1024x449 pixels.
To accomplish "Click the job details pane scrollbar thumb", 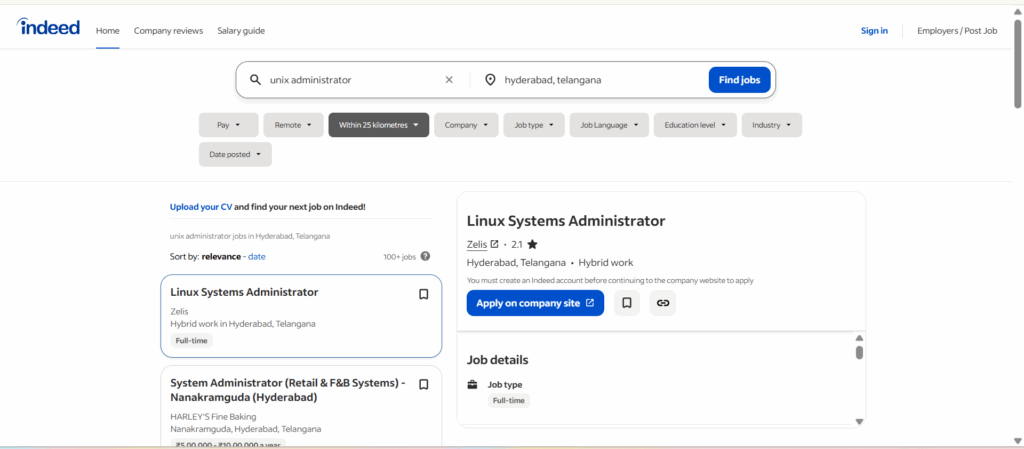I will (859, 352).
